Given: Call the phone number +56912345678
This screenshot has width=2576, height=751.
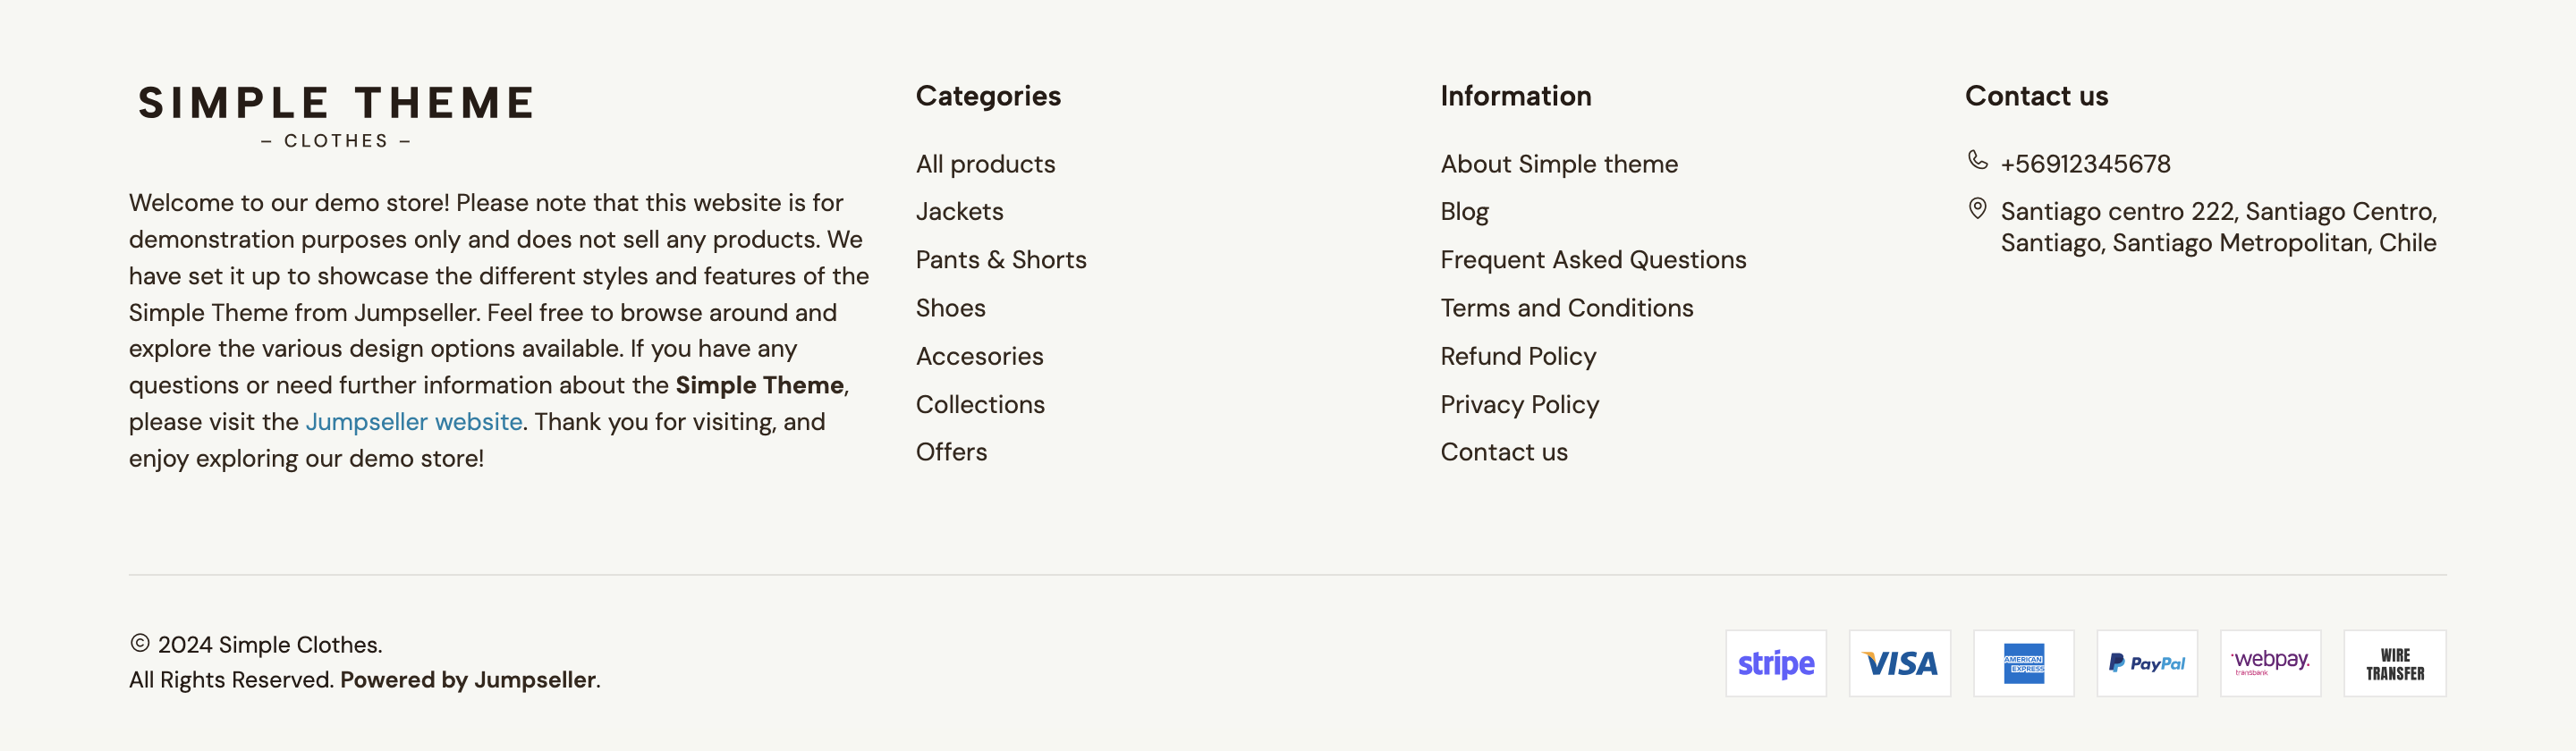Looking at the screenshot, I should (x=2085, y=164).
